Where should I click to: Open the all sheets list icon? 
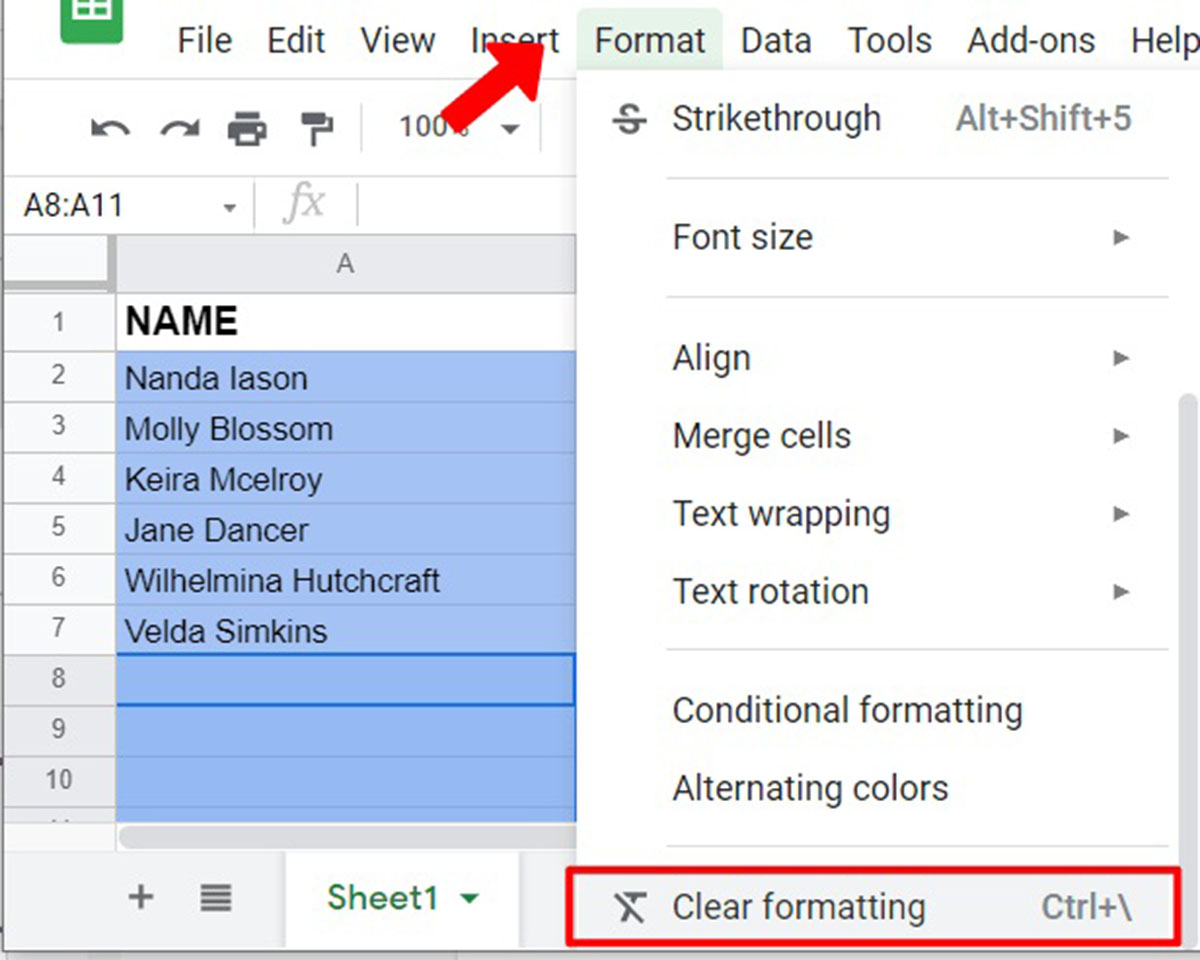215,897
